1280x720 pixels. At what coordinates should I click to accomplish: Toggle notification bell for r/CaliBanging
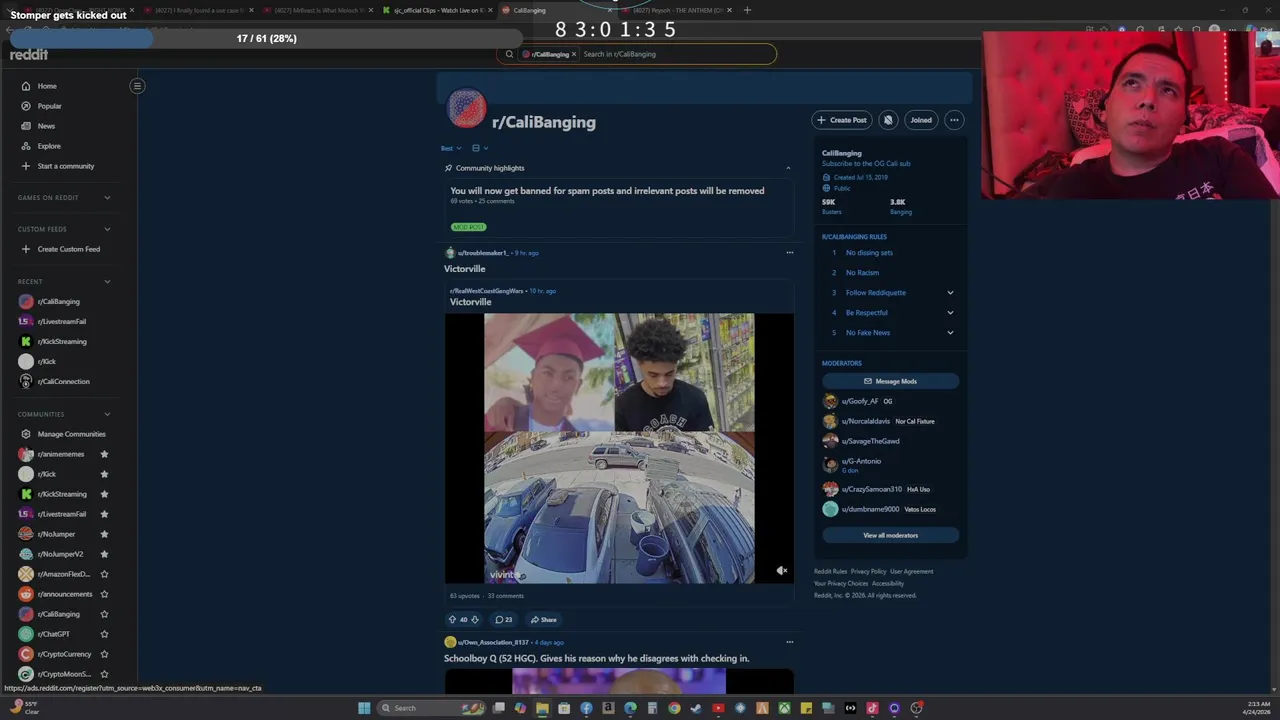888,120
